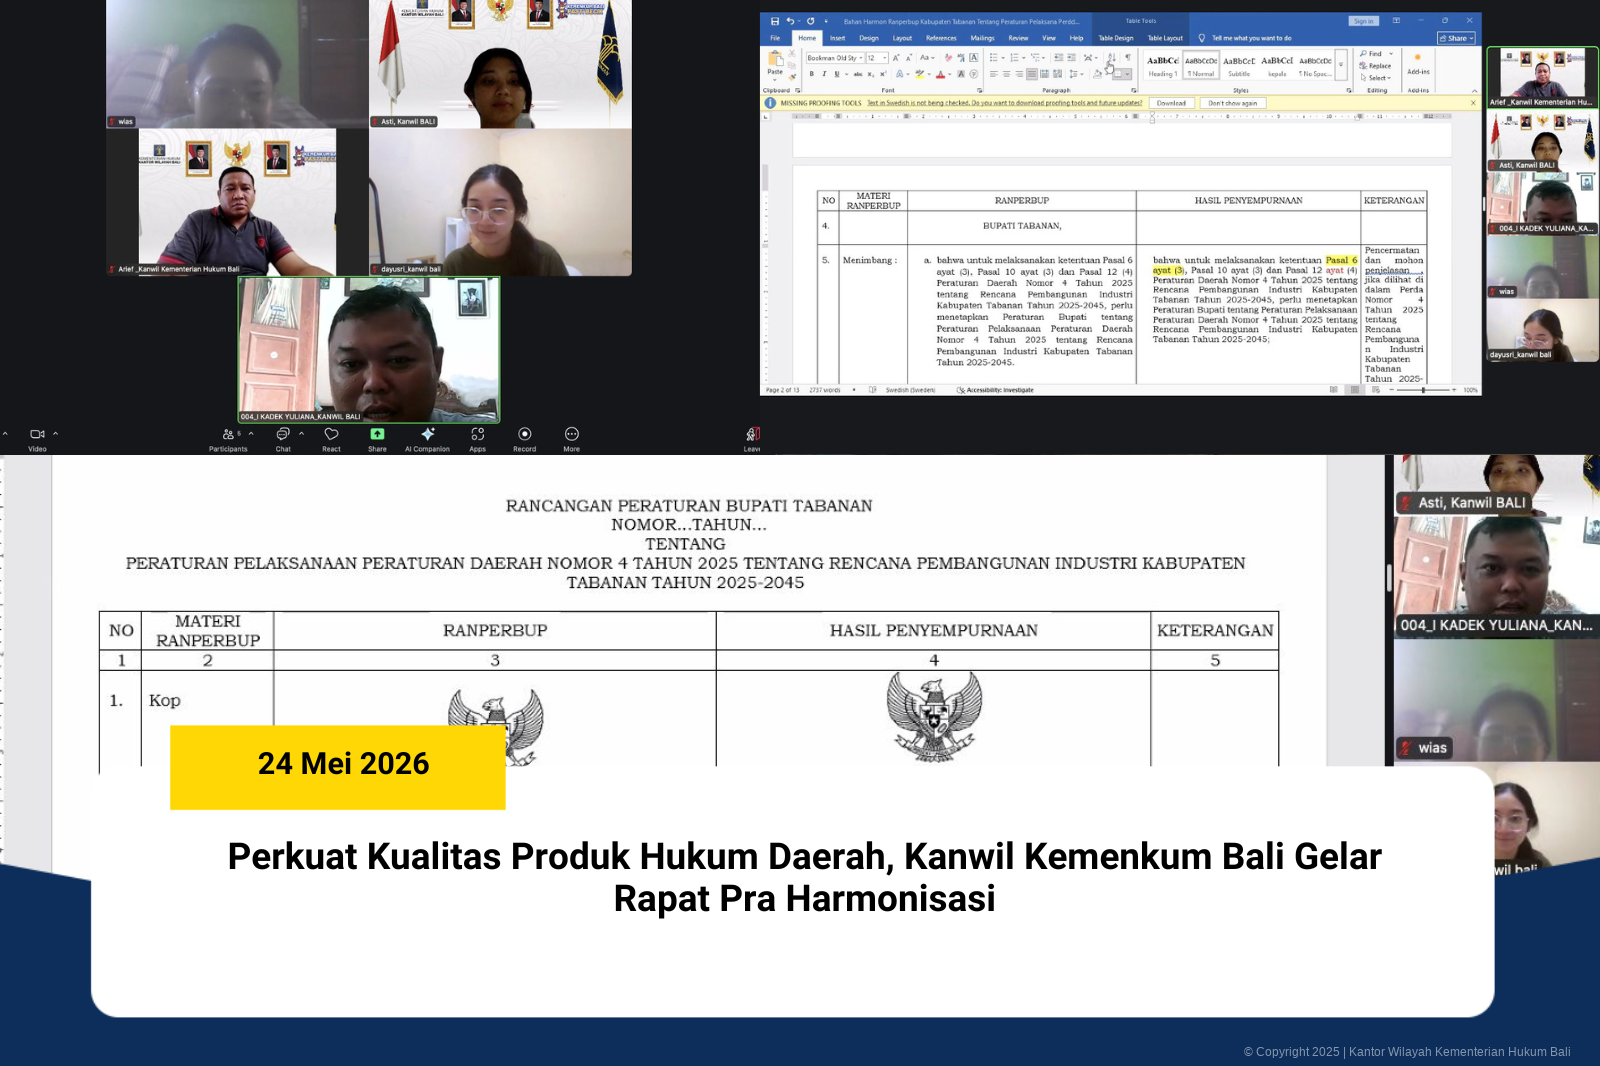Viewport: 1600px width, 1066px height.
Task: Toggle Strikethrough formatting in Word
Action: 858,74
